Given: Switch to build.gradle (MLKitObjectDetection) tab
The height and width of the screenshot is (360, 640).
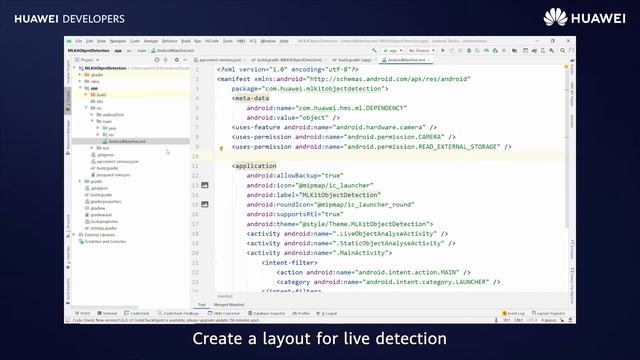Looking at the screenshot, I should pyautogui.click(x=289, y=60).
